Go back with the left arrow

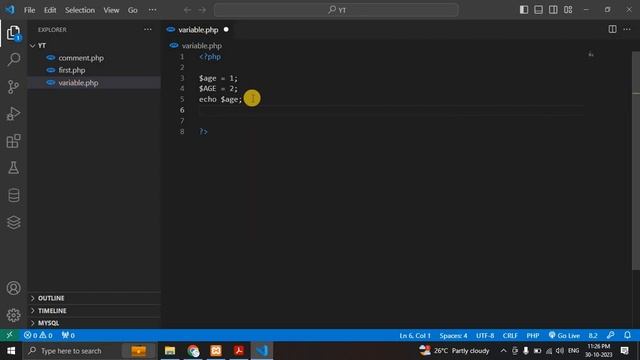pyautogui.click(x=187, y=10)
